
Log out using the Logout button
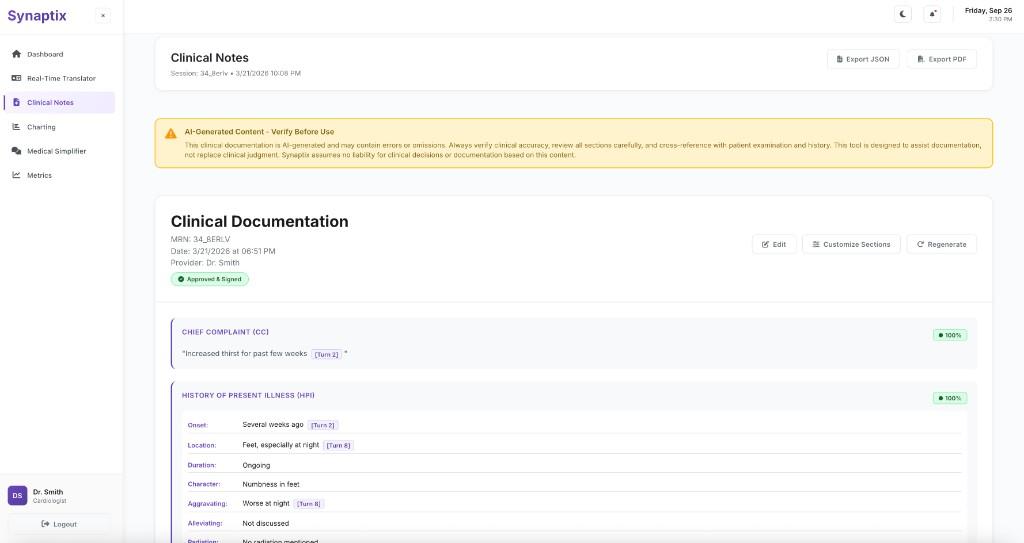click(x=59, y=524)
